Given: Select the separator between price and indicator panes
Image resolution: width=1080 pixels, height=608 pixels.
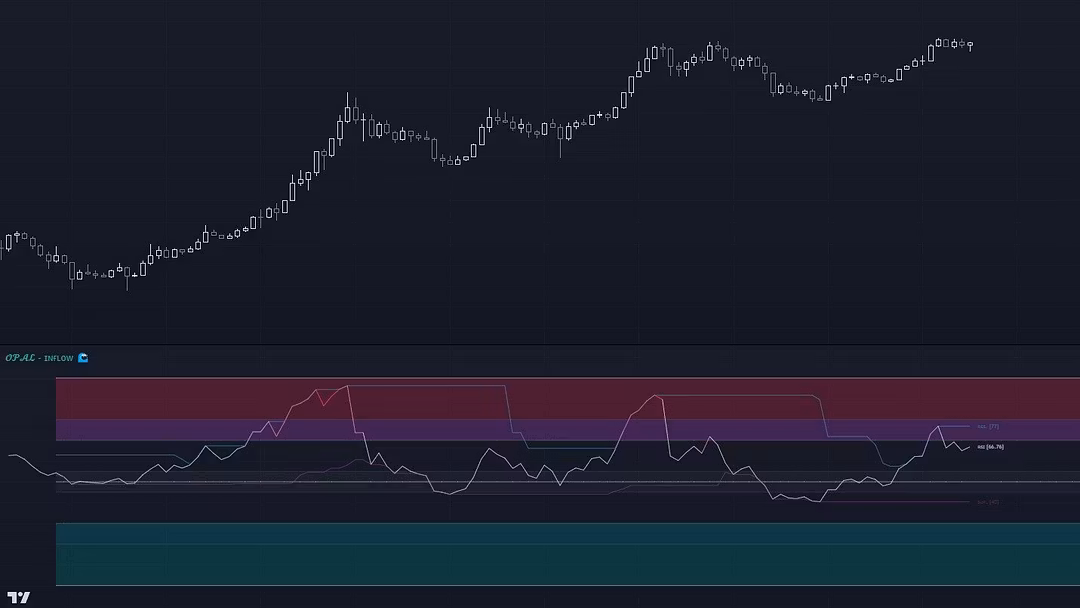Looking at the screenshot, I should click(x=540, y=345).
